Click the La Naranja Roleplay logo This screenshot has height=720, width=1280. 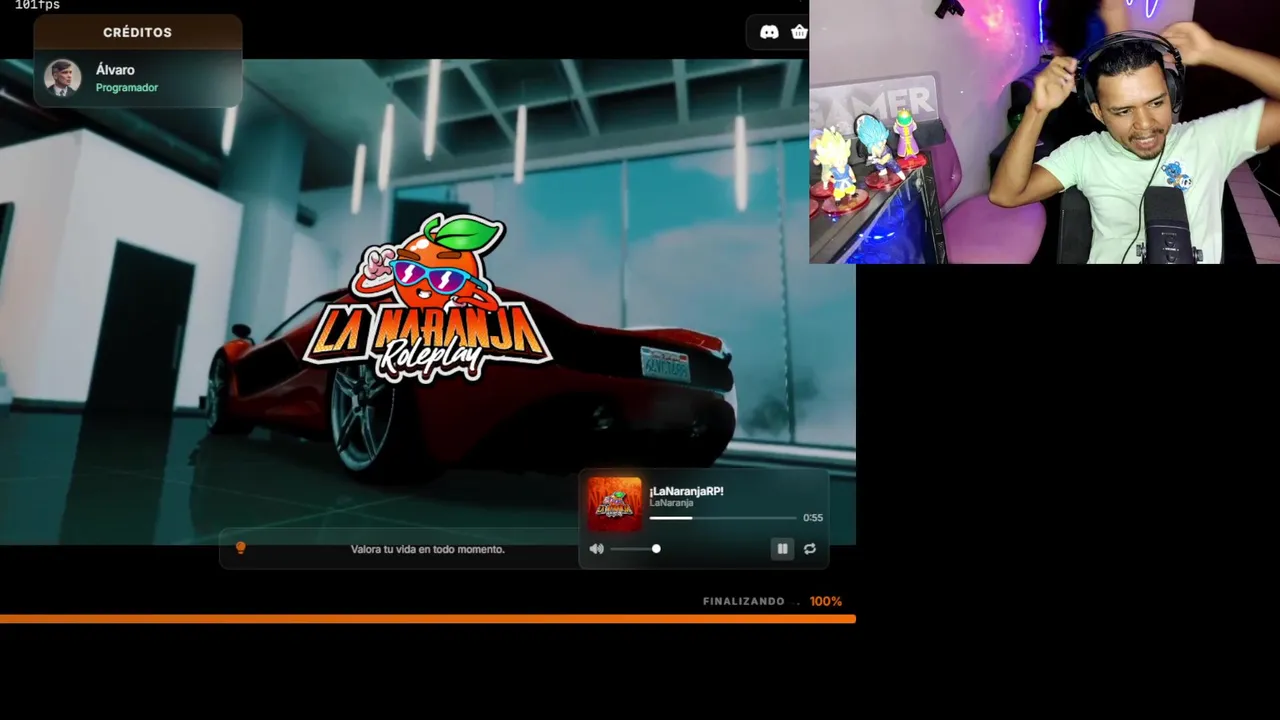428,298
